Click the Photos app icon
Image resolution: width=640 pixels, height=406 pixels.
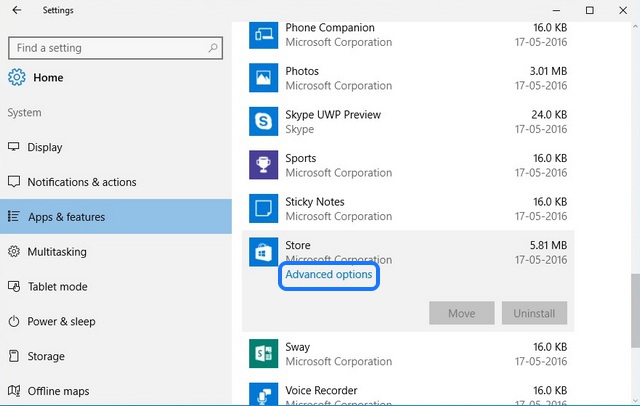tap(264, 78)
